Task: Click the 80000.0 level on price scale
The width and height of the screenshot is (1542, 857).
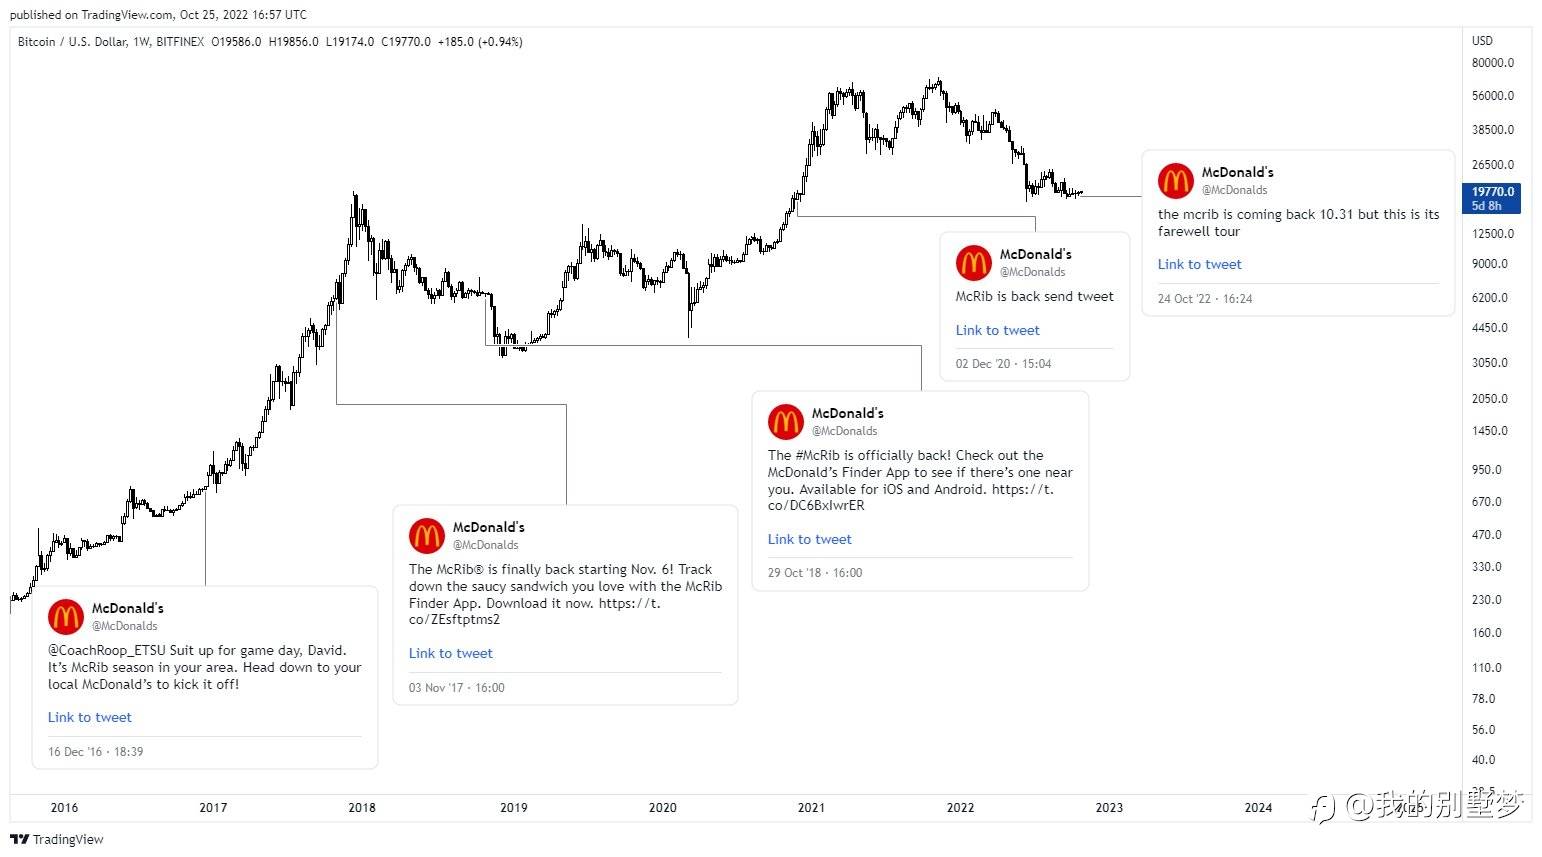Action: (1492, 63)
